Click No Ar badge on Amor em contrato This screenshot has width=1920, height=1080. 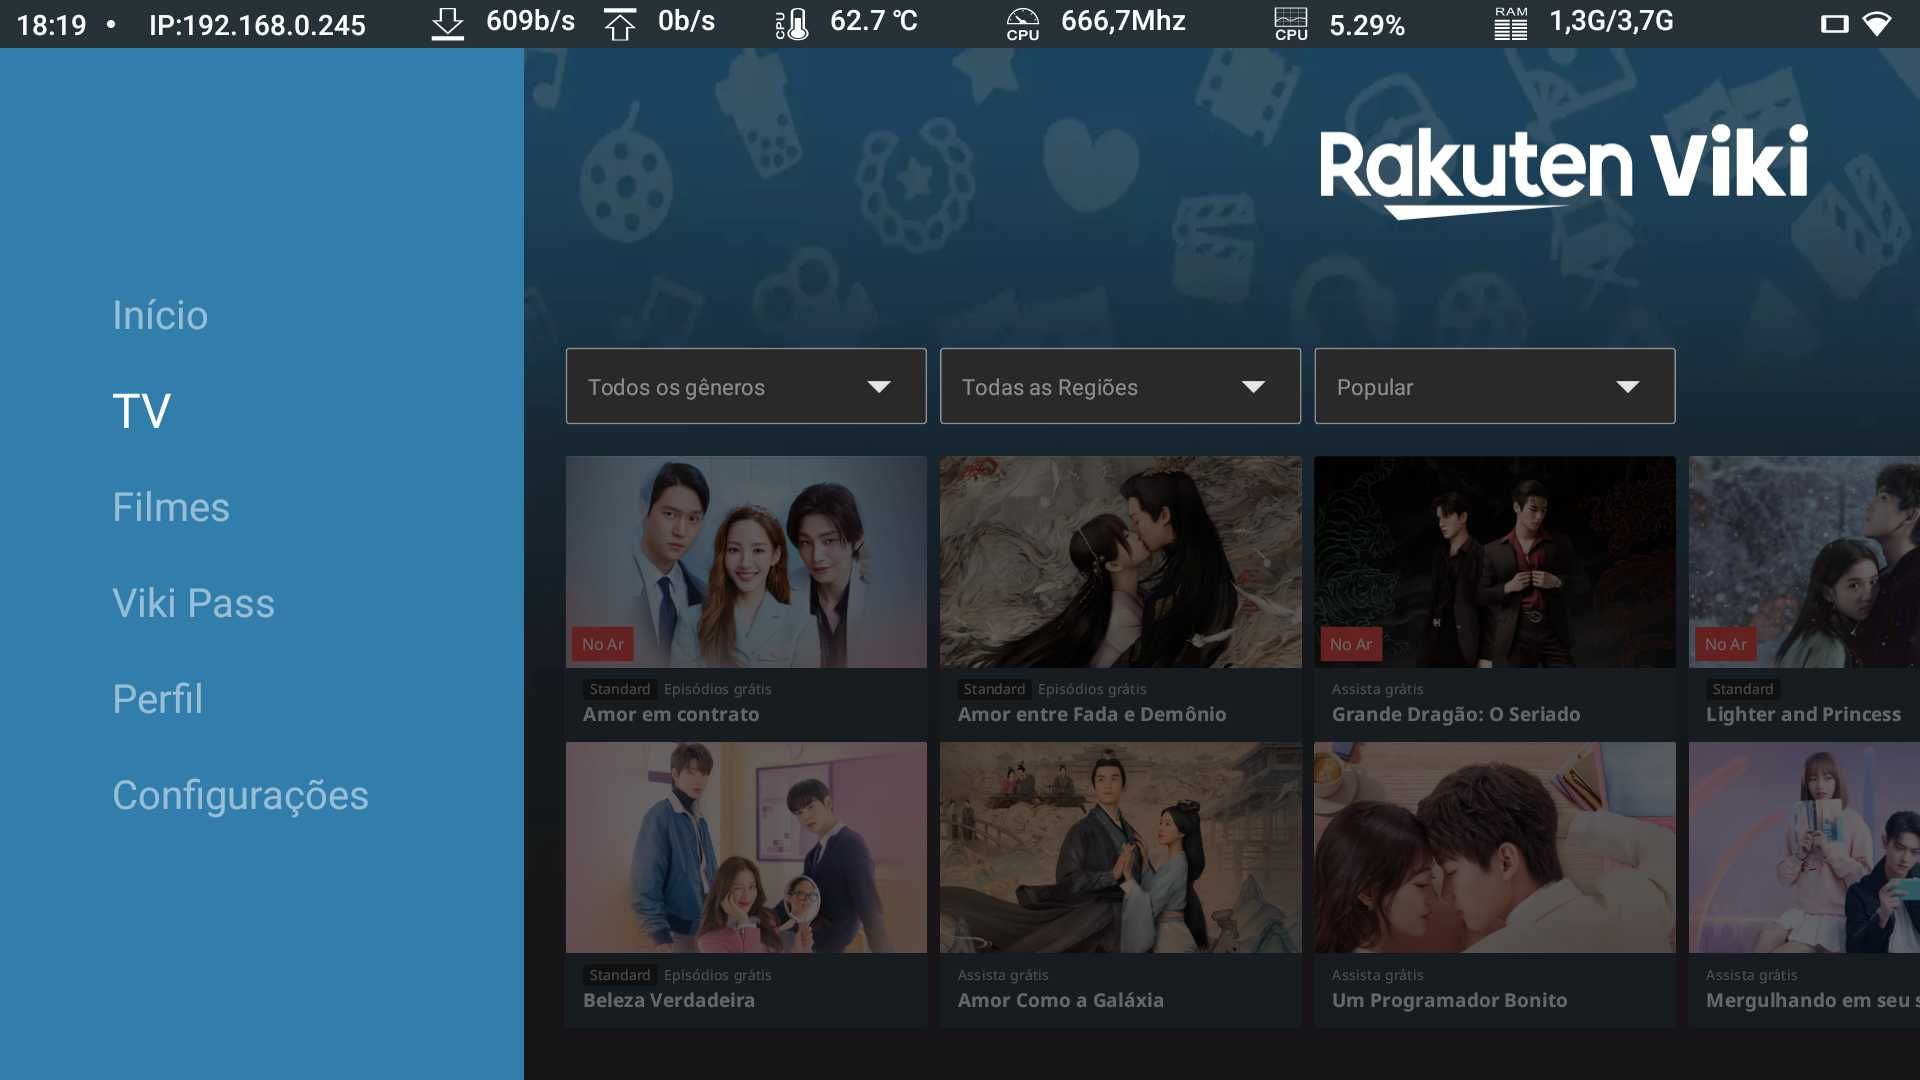603,644
